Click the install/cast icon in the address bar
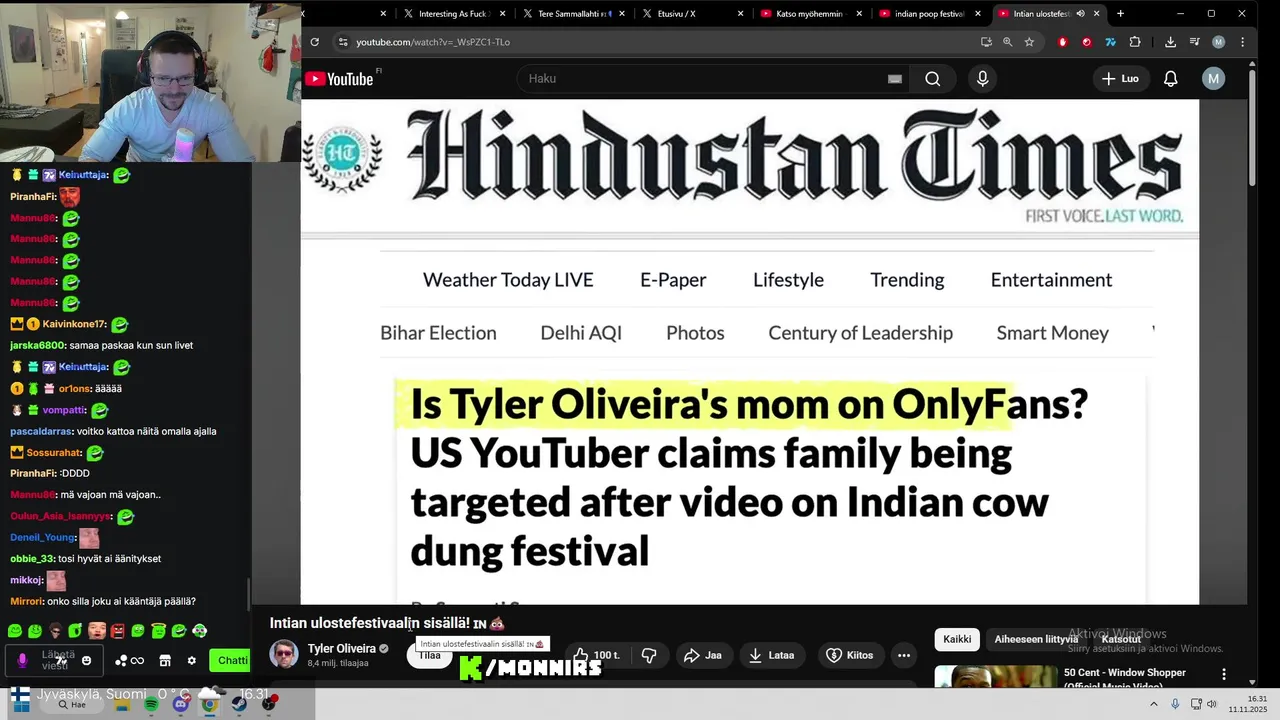This screenshot has height=720, width=1280. point(986,42)
